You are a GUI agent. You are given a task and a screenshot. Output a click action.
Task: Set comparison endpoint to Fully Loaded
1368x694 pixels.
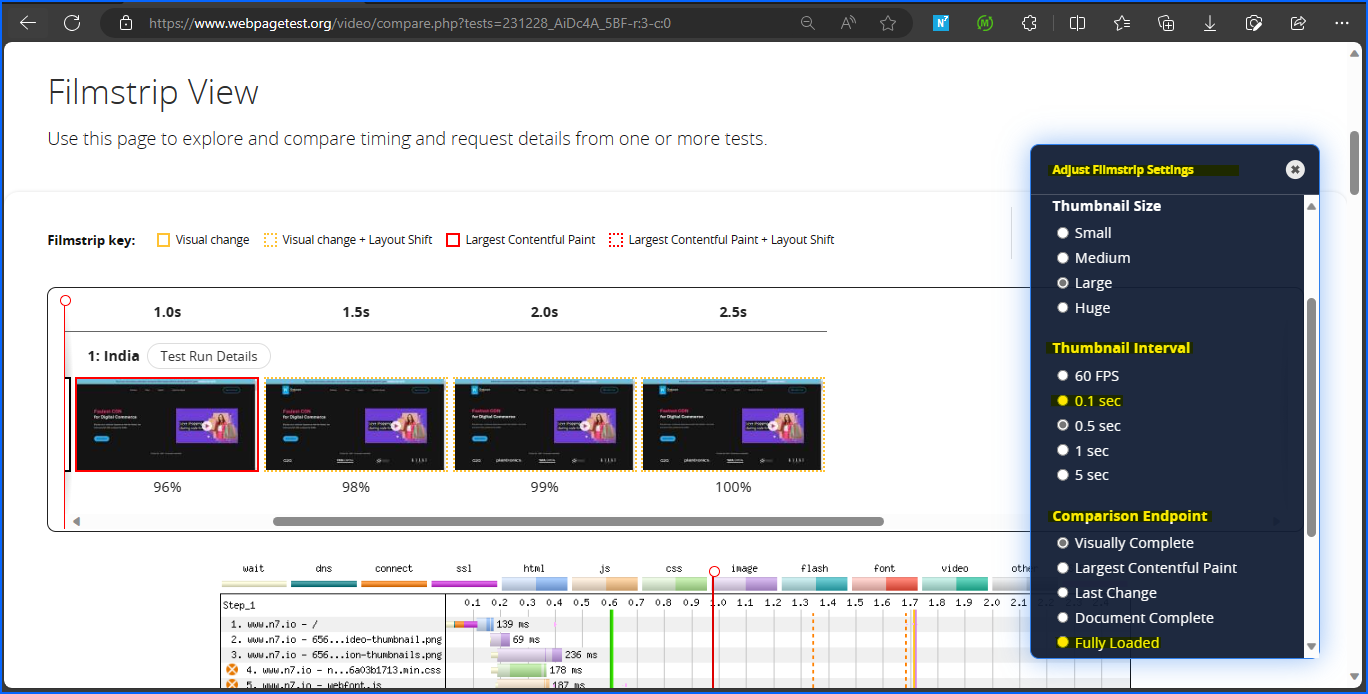1063,643
